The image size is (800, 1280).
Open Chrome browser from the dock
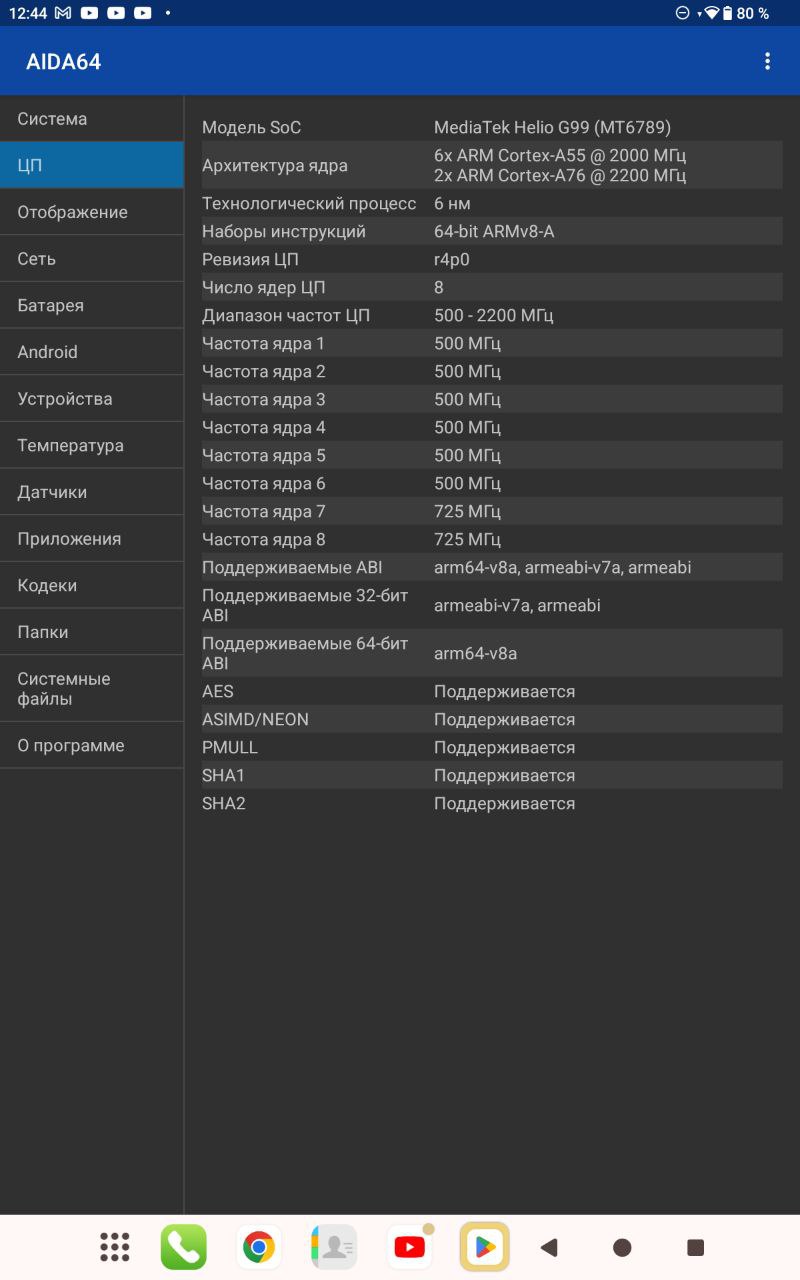coord(259,1247)
